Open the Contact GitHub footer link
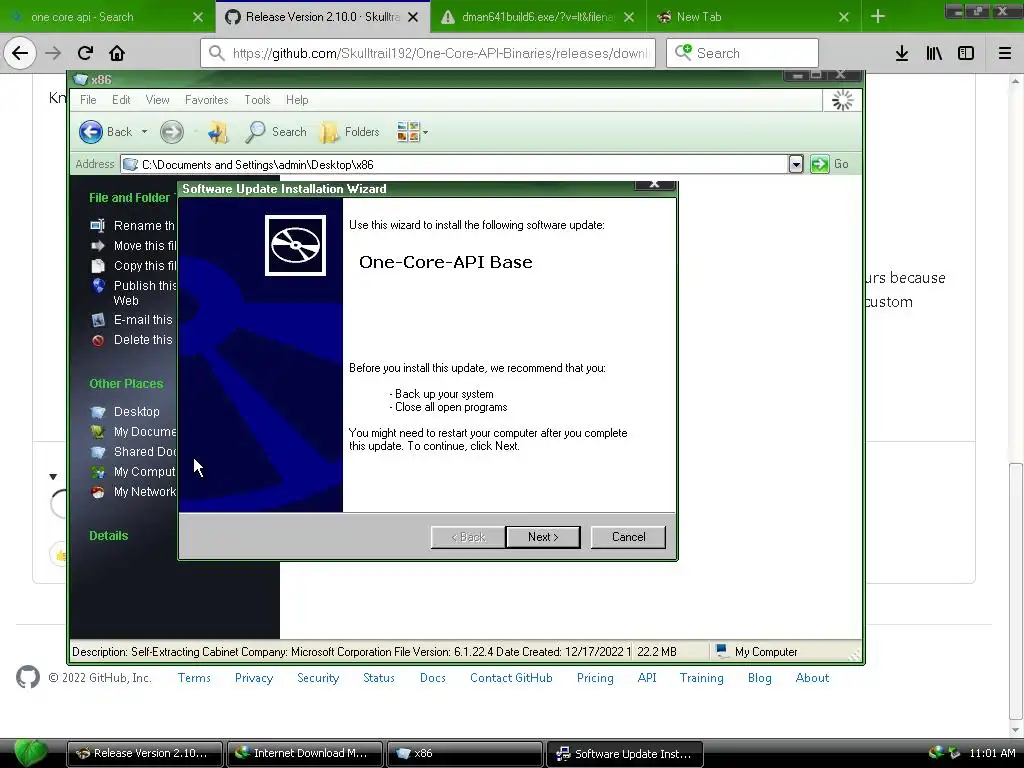 511,678
